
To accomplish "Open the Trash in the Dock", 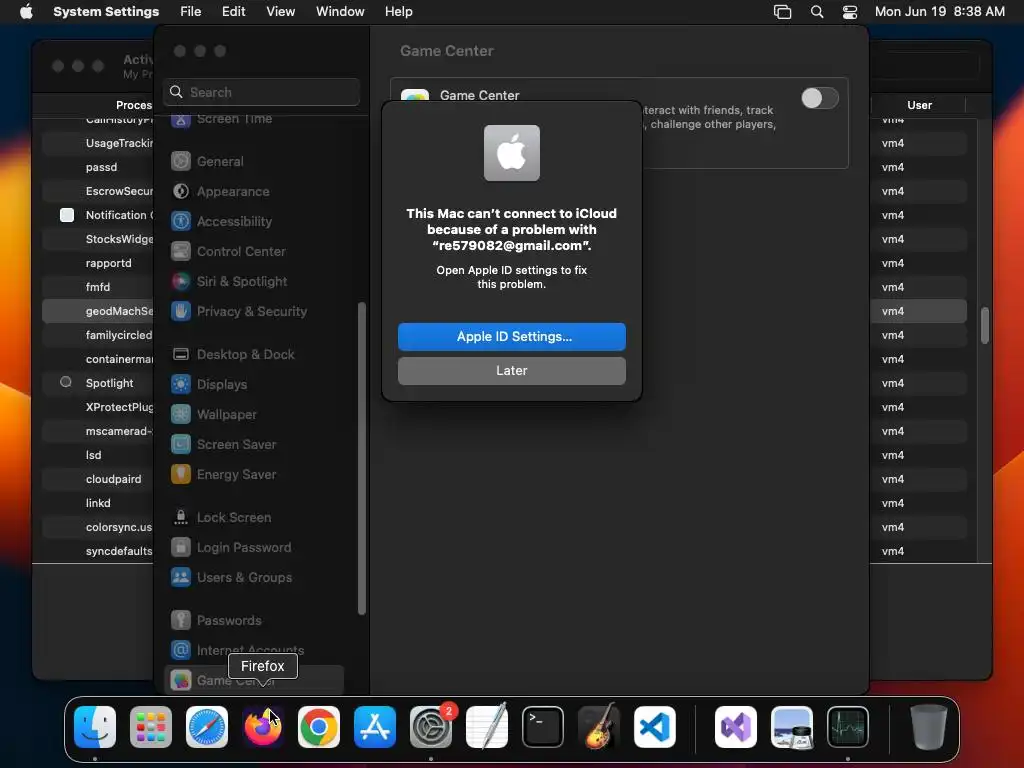I will point(929,727).
